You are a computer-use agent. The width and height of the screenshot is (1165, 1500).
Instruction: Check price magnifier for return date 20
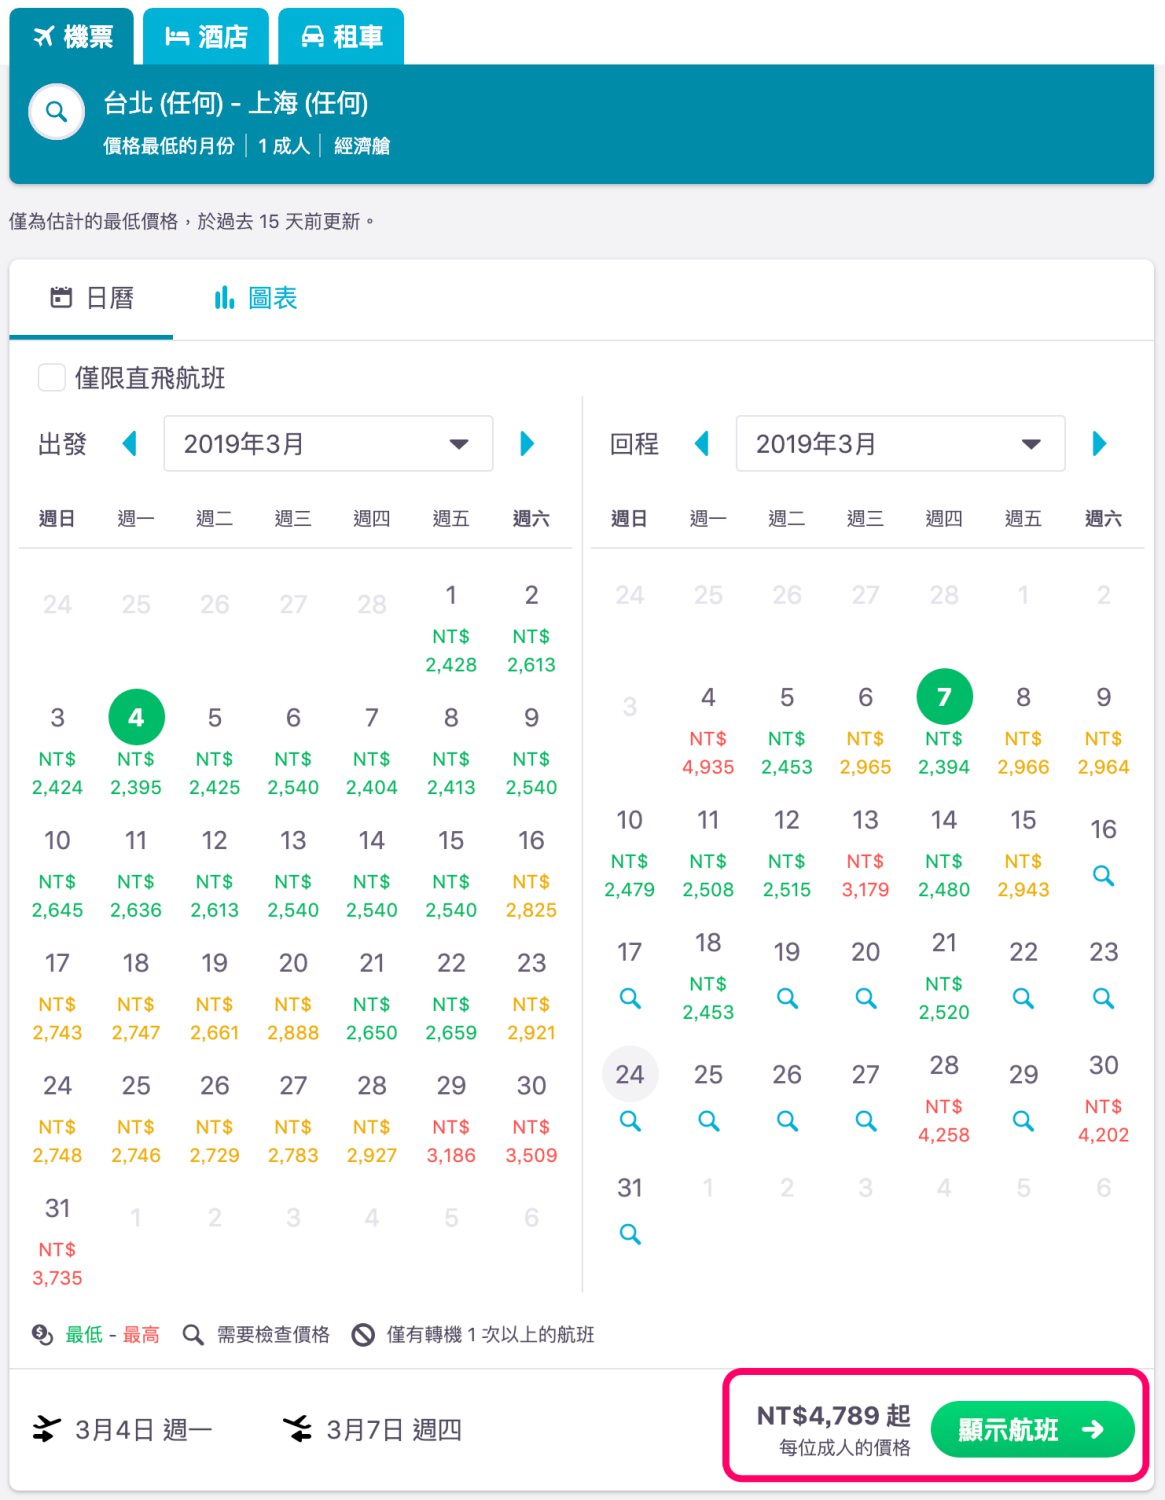(x=866, y=998)
